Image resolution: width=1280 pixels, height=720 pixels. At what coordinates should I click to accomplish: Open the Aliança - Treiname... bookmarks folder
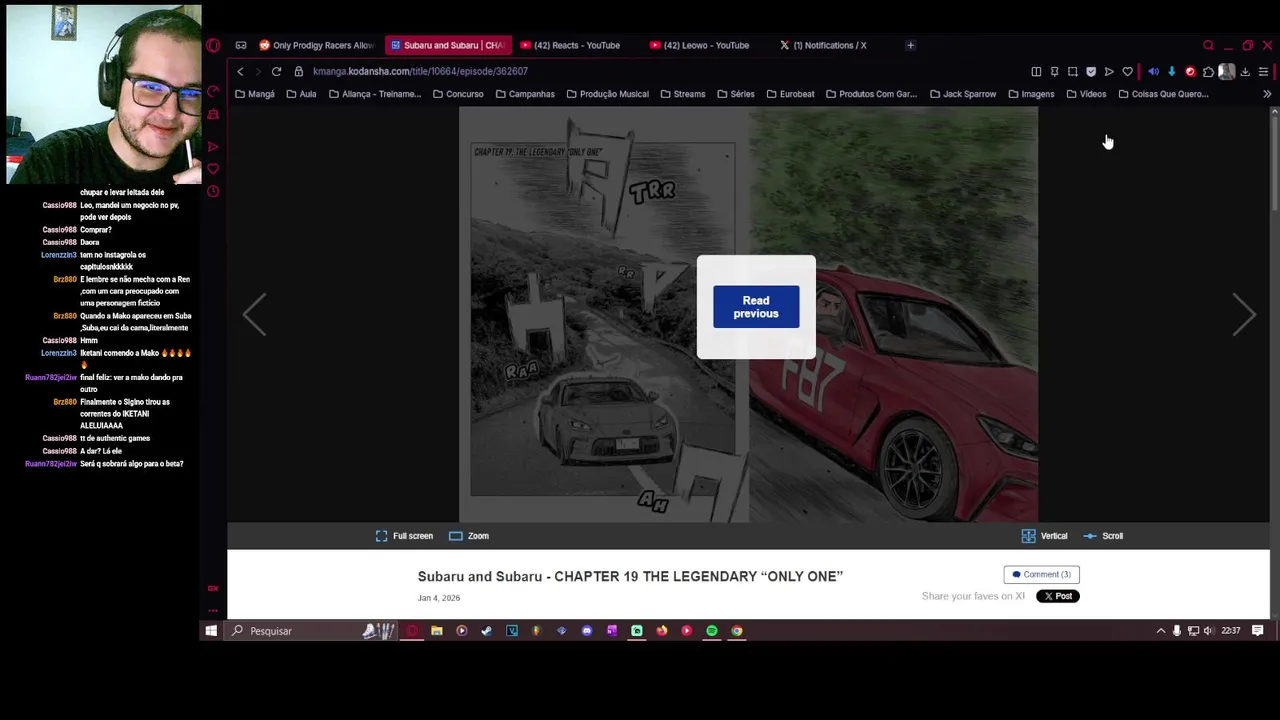pyautogui.click(x=375, y=94)
